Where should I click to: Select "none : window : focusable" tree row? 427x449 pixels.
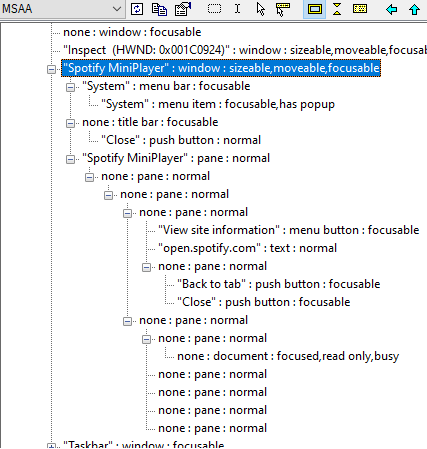point(132,32)
